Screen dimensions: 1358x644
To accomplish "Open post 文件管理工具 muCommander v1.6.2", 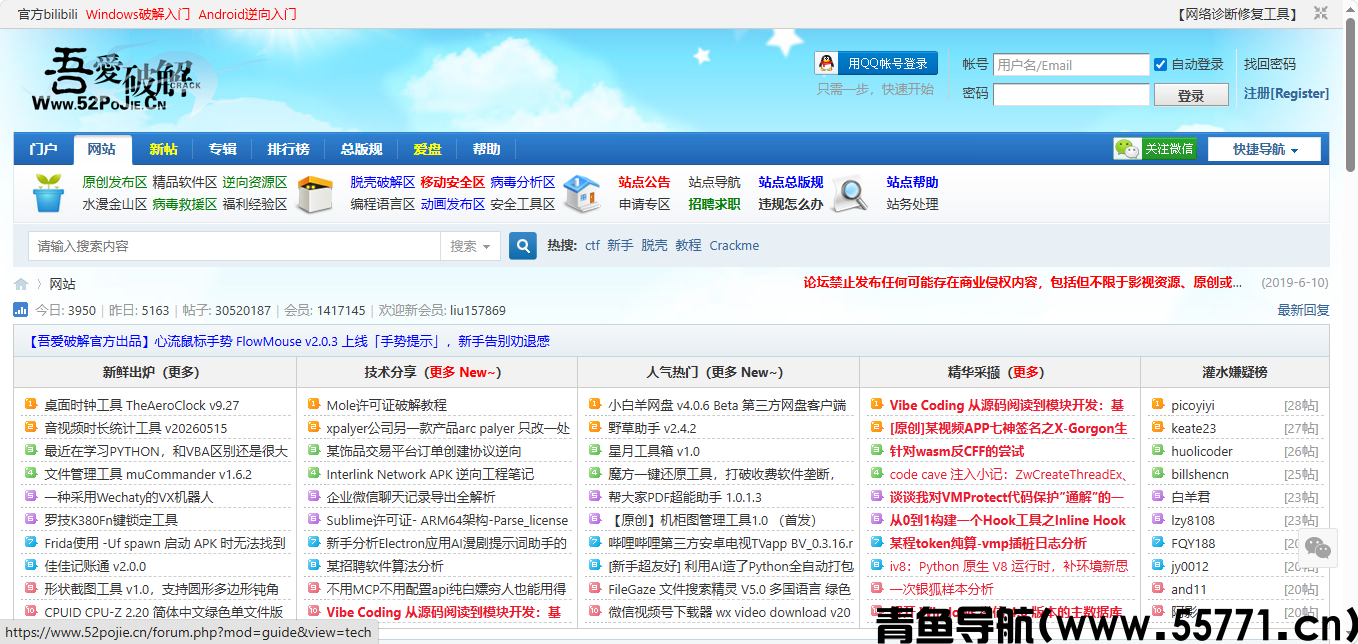I will tap(148, 474).
